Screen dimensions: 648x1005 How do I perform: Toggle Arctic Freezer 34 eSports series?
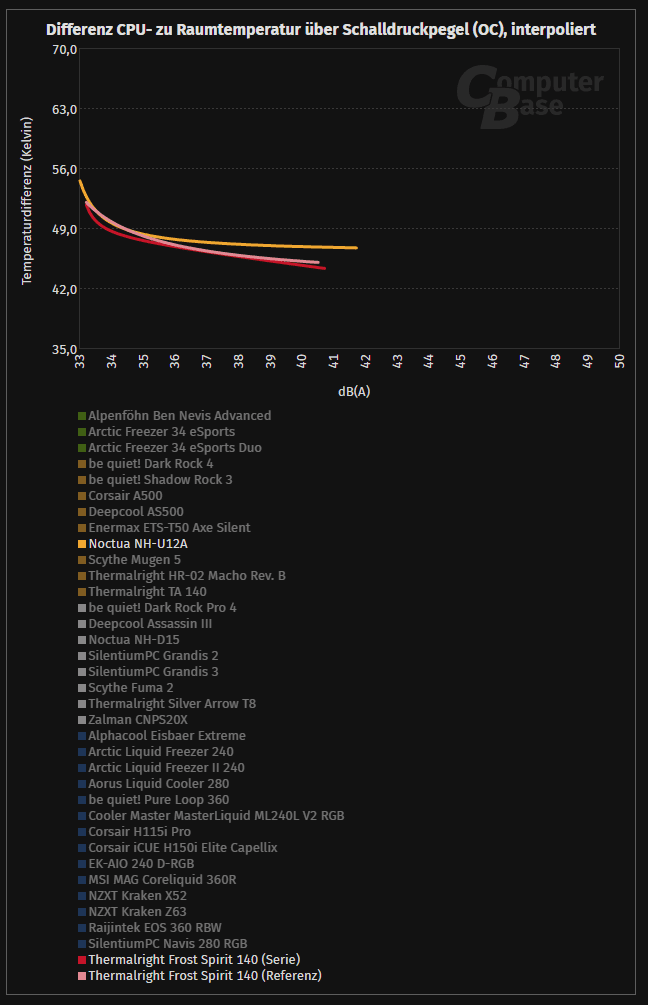pyautogui.click(x=156, y=431)
